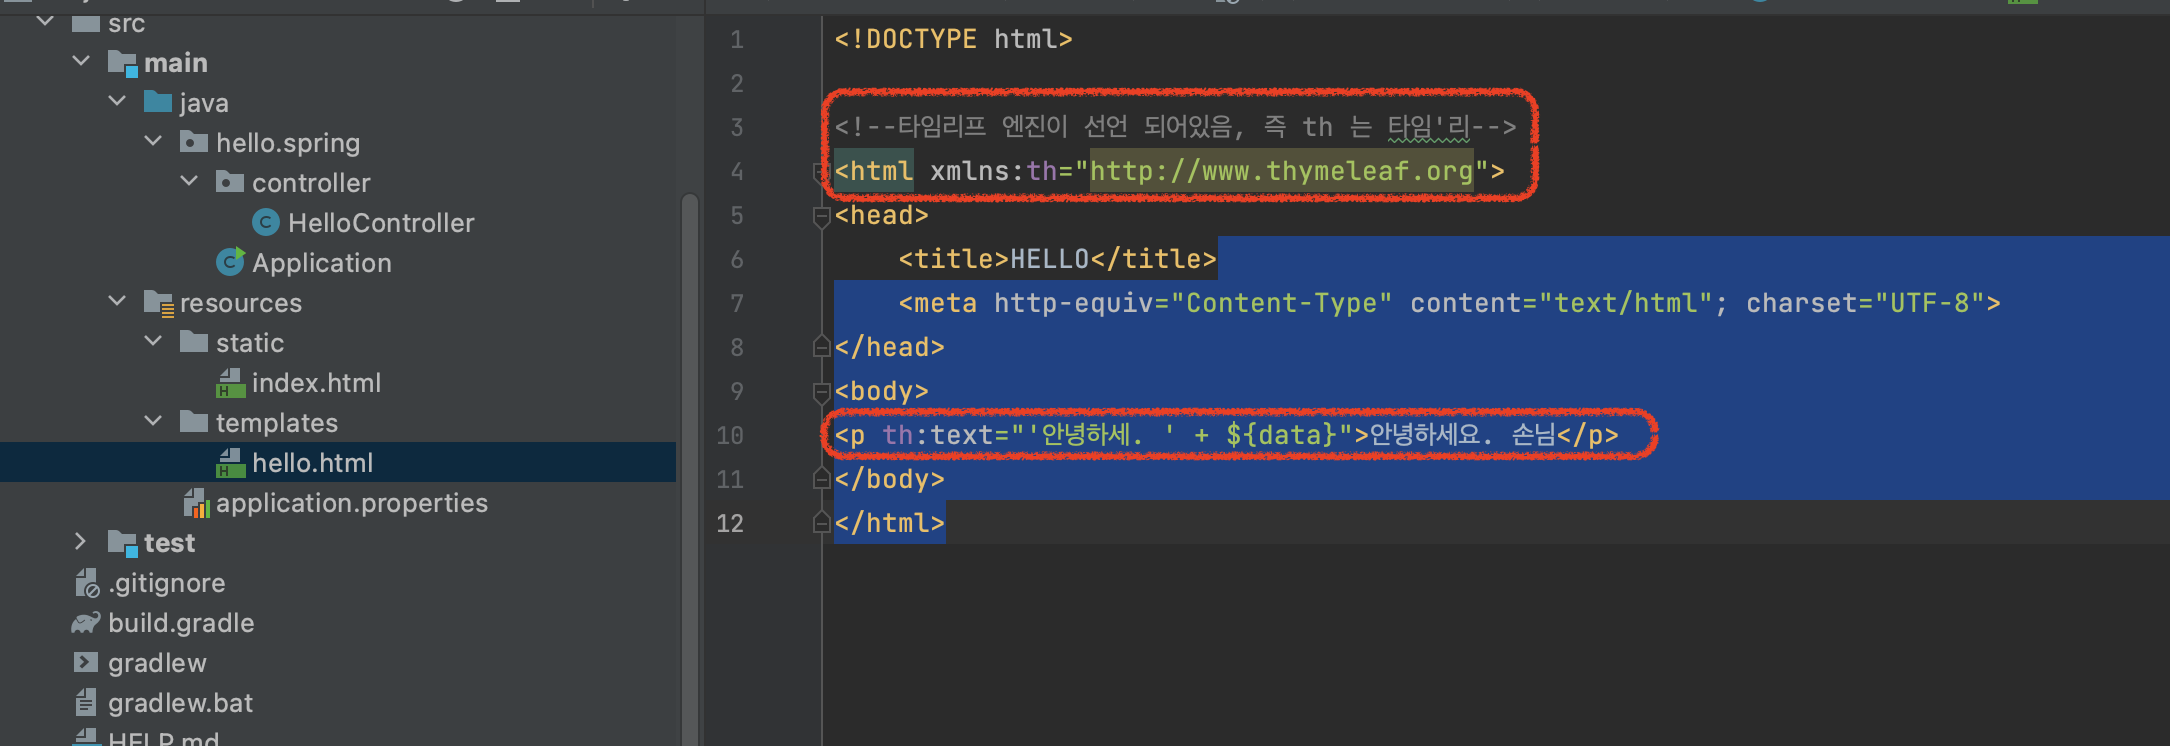Viewport: 2170px width, 746px height.
Task: Click line number 12 in the gutter
Action: (x=730, y=523)
